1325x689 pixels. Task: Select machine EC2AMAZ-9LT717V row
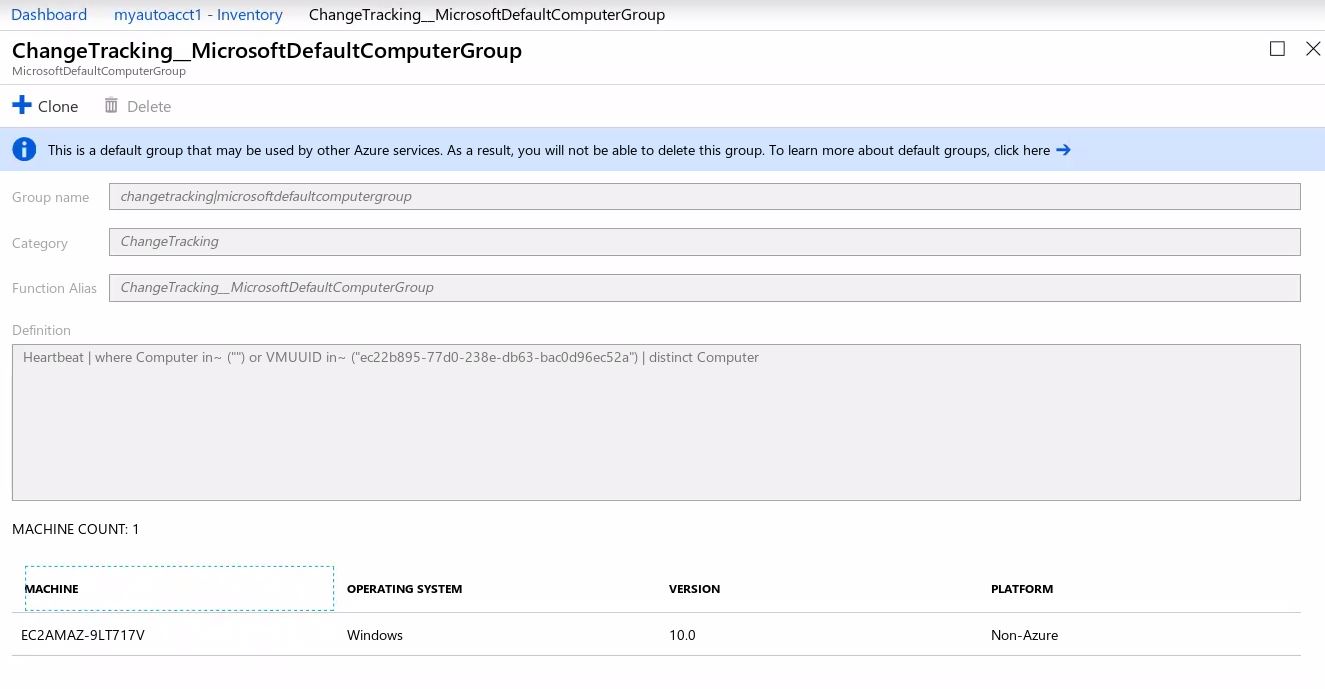pyautogui.click(x=83, y=635)
